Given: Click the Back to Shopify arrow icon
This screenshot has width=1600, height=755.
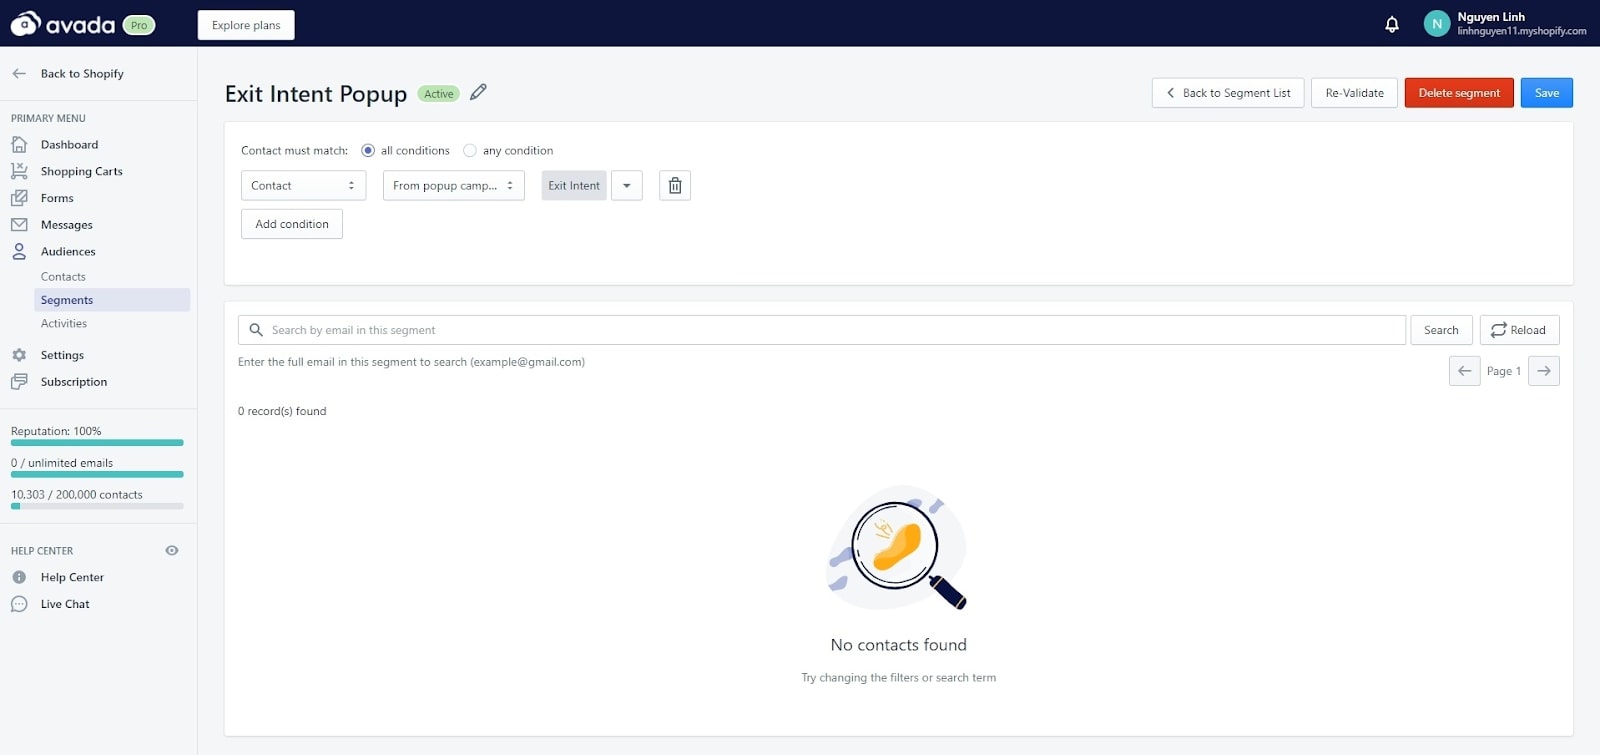Looking at the screenshot, I should click(x=19, y=74).
